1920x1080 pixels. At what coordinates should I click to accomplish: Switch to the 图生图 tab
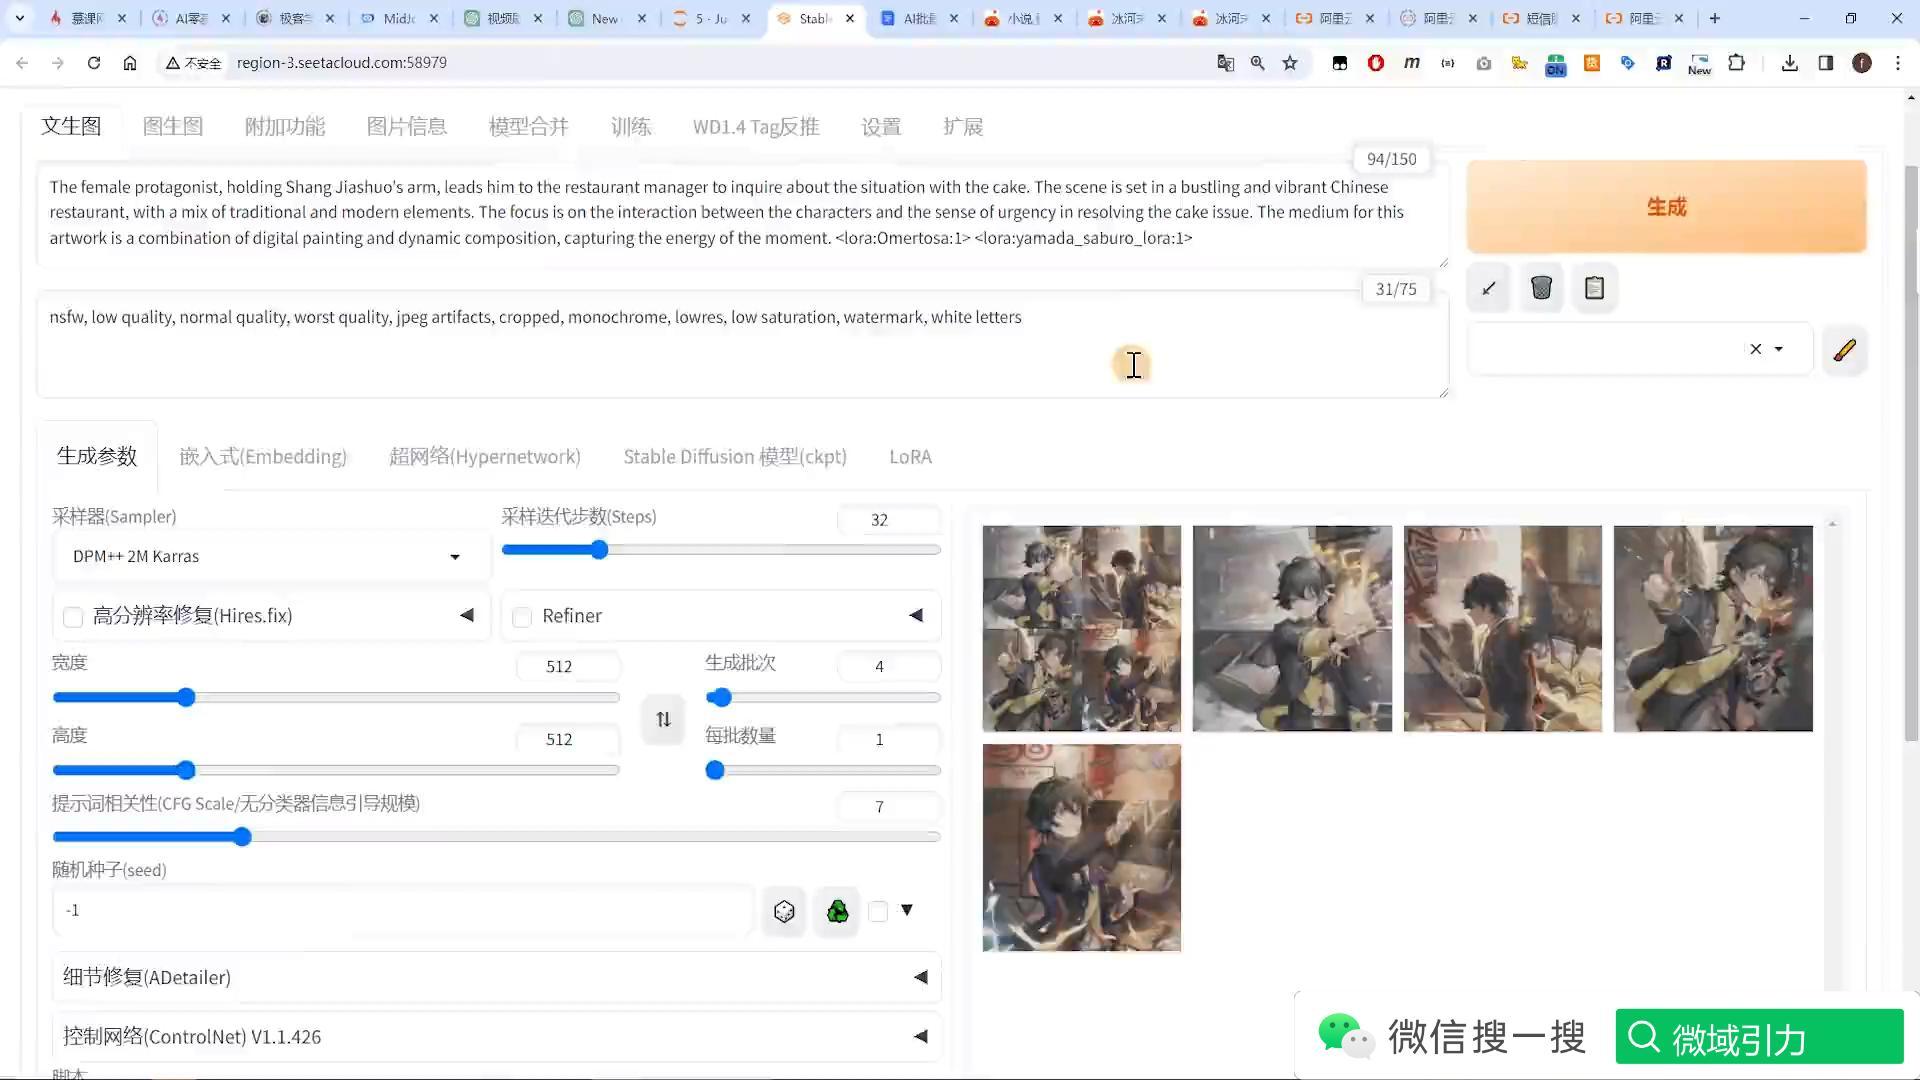coord(173,127)
